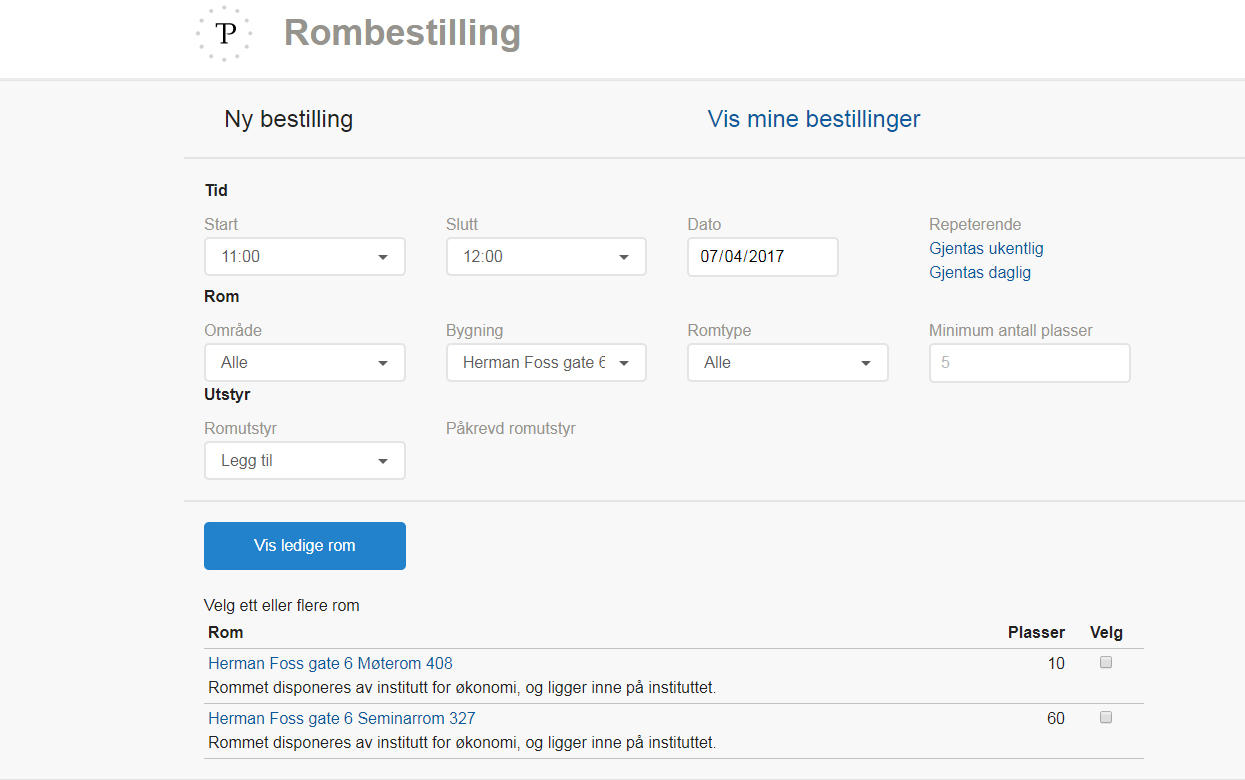This screenshot has width=1245, height=780.
Task: Enable weekly repetition via Gjentas ukentlig
Action: tap(986, 248)
